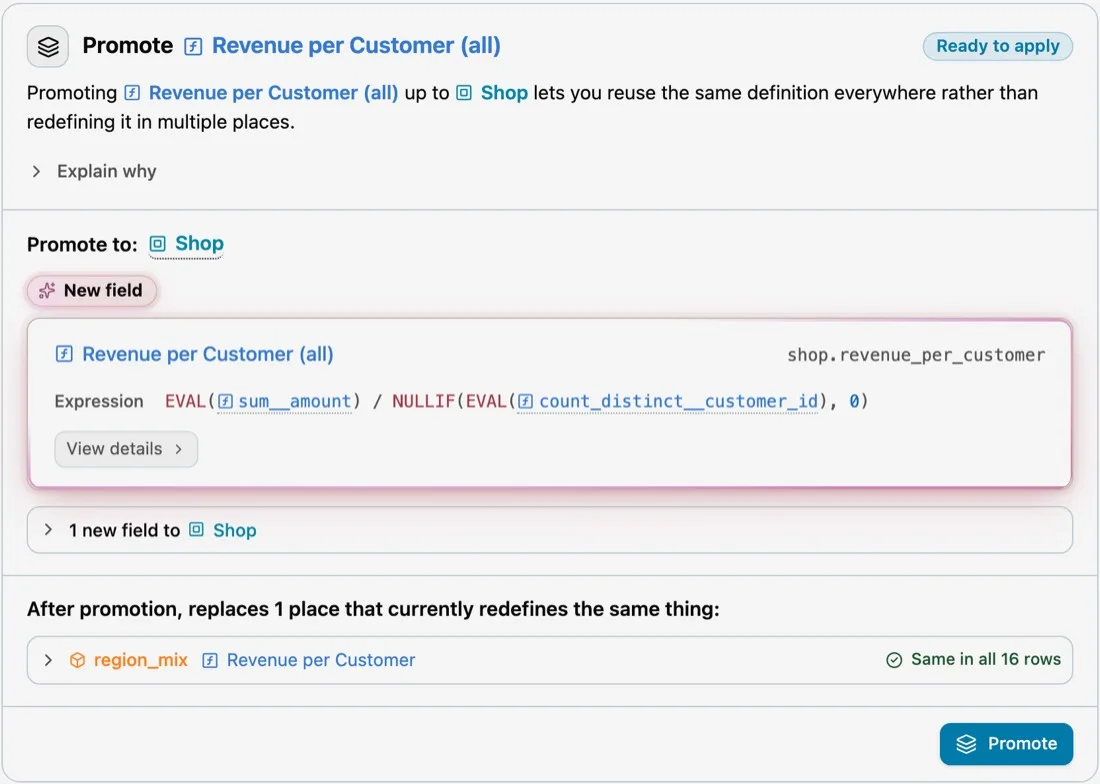
Task: Click the function icon next to header Revenue per Customer (all)
Action: (193, 46)
